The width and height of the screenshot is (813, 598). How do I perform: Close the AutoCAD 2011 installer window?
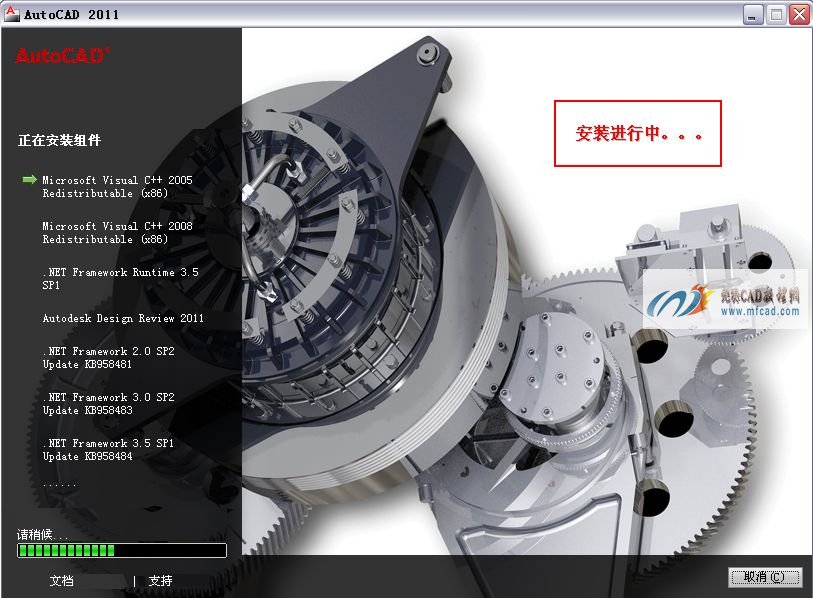pyautogui.click(x=799, y=15)
